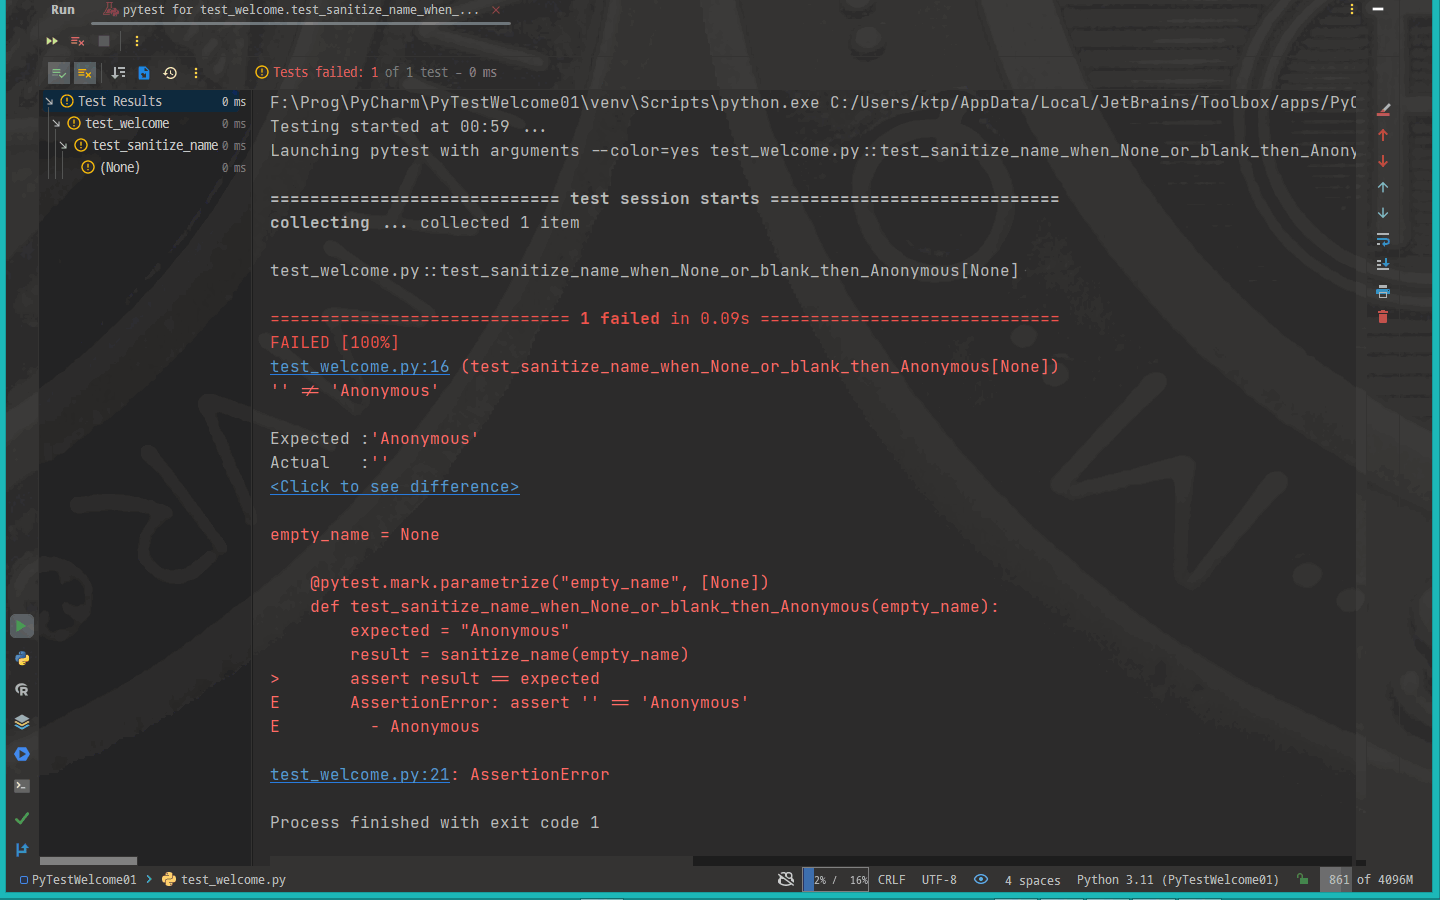Open the test history clock icon

170,73
